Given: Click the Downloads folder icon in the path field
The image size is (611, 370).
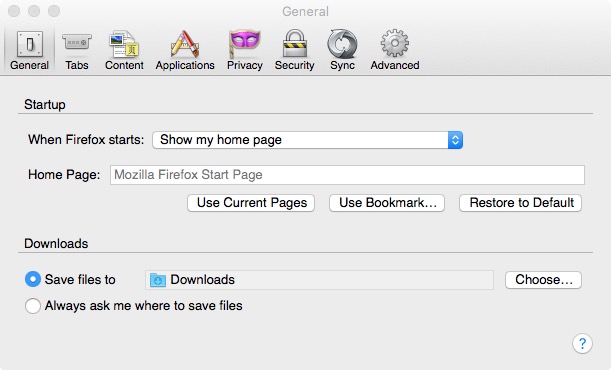Looking at the screenshot, I should coord(158,280).
